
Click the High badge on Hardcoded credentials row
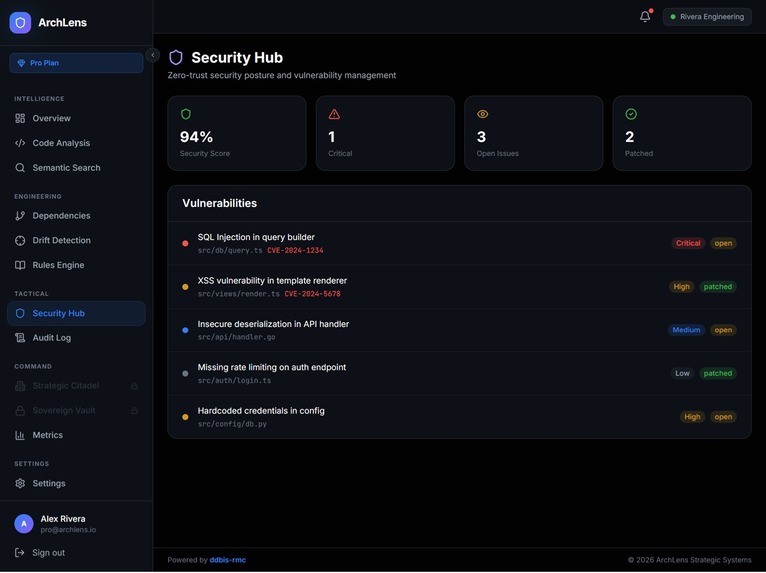click(x=692, y=417)
